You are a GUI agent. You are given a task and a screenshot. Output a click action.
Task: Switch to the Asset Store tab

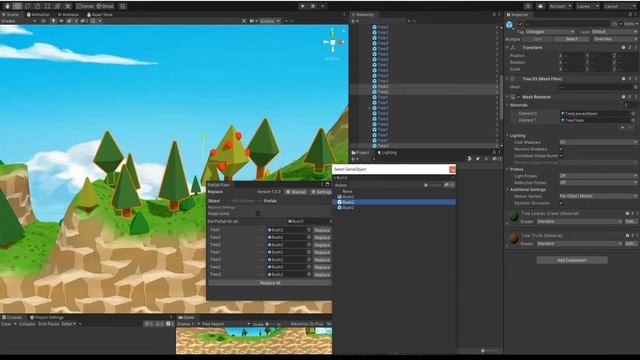pyautogui.click(x=100, y=14)
